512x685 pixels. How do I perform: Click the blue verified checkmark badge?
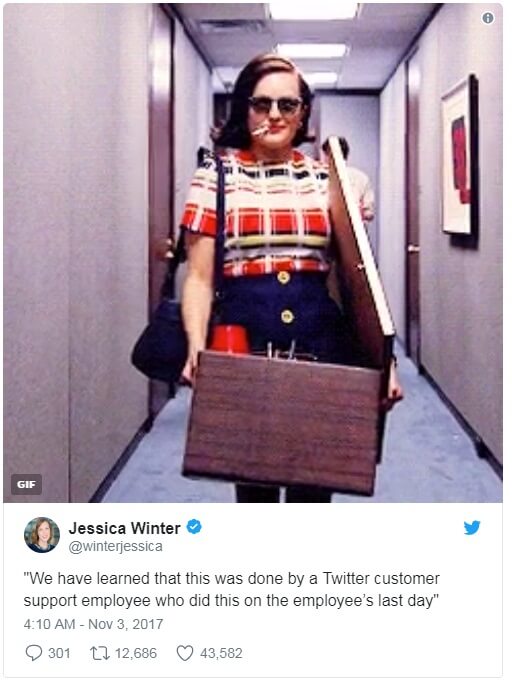pyautogui.click(x=194, y=527)
